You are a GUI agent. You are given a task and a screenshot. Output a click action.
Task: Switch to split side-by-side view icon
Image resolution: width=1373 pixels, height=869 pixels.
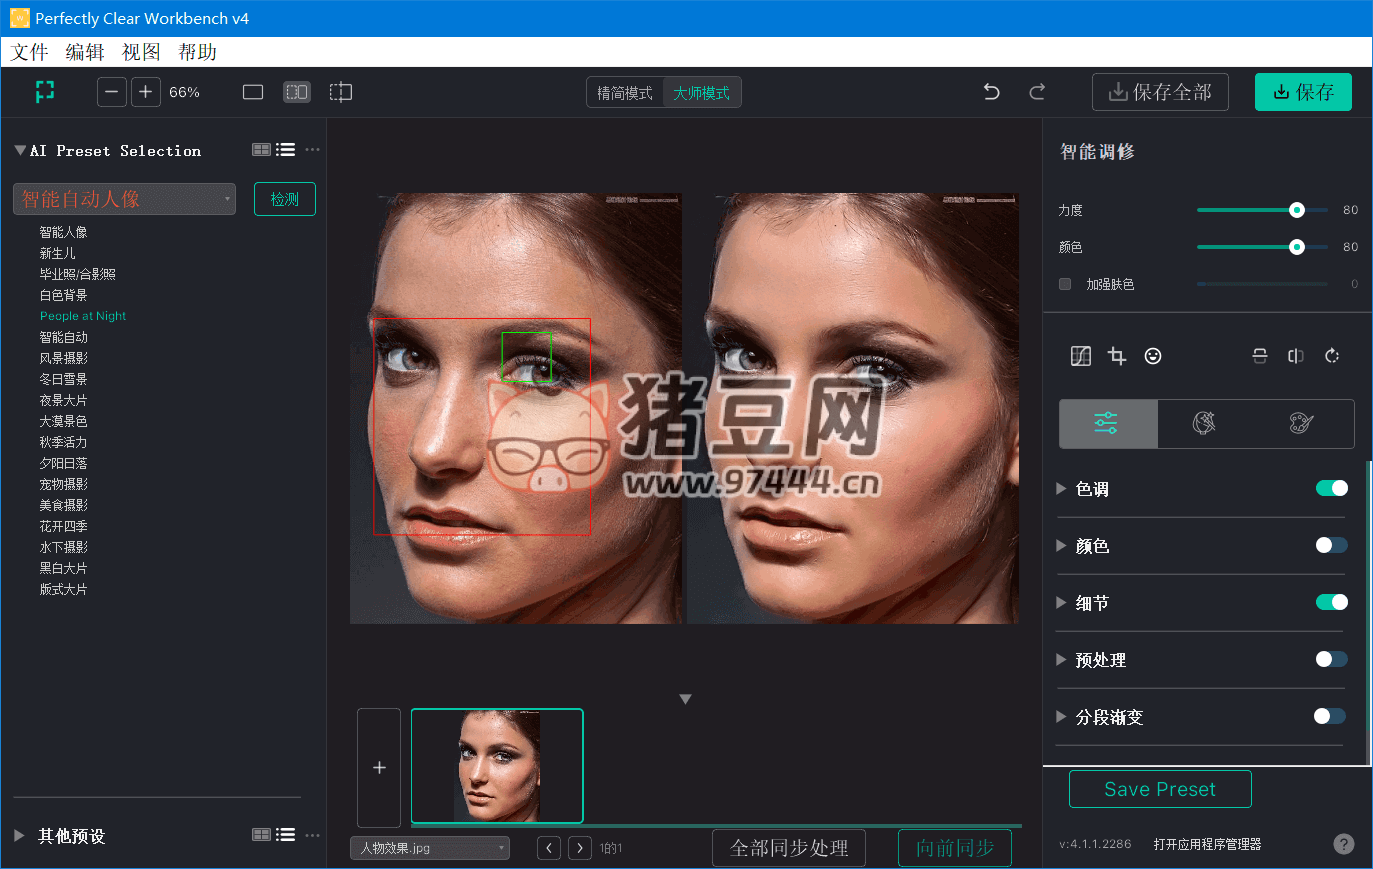(297, 92)
